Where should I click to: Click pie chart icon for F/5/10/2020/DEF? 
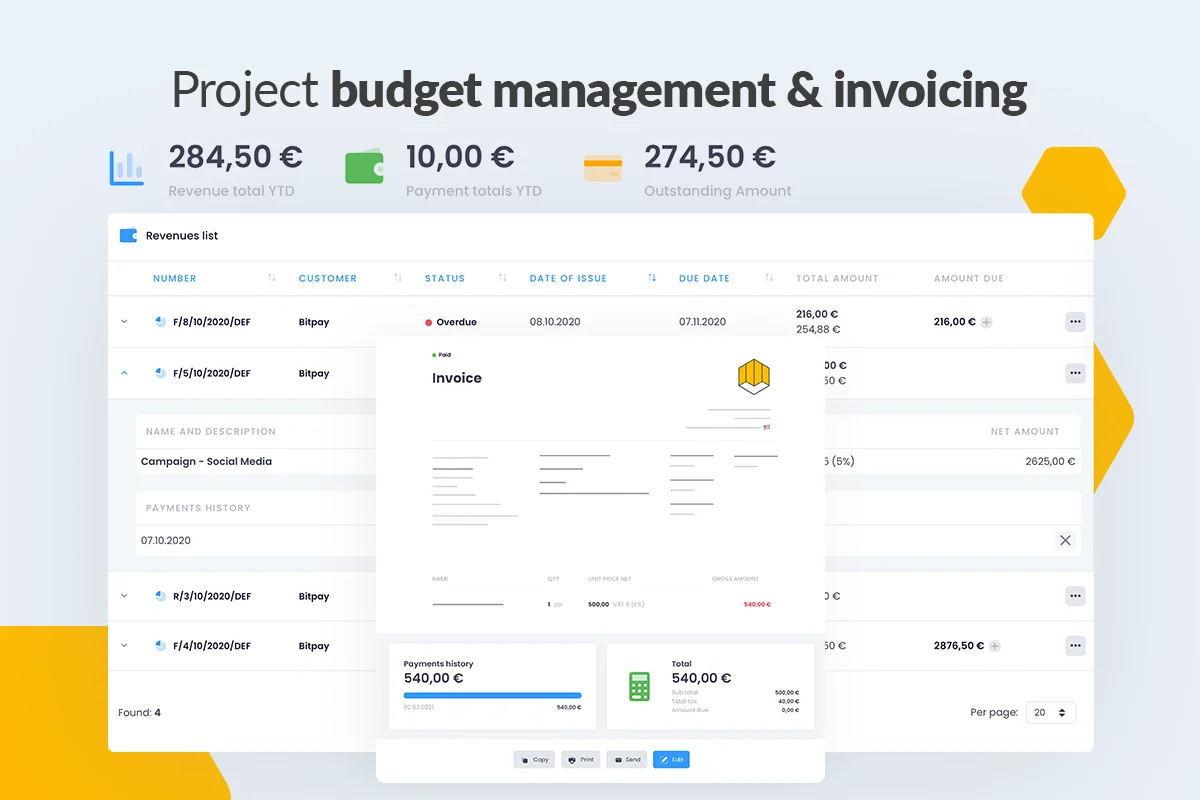160,373
